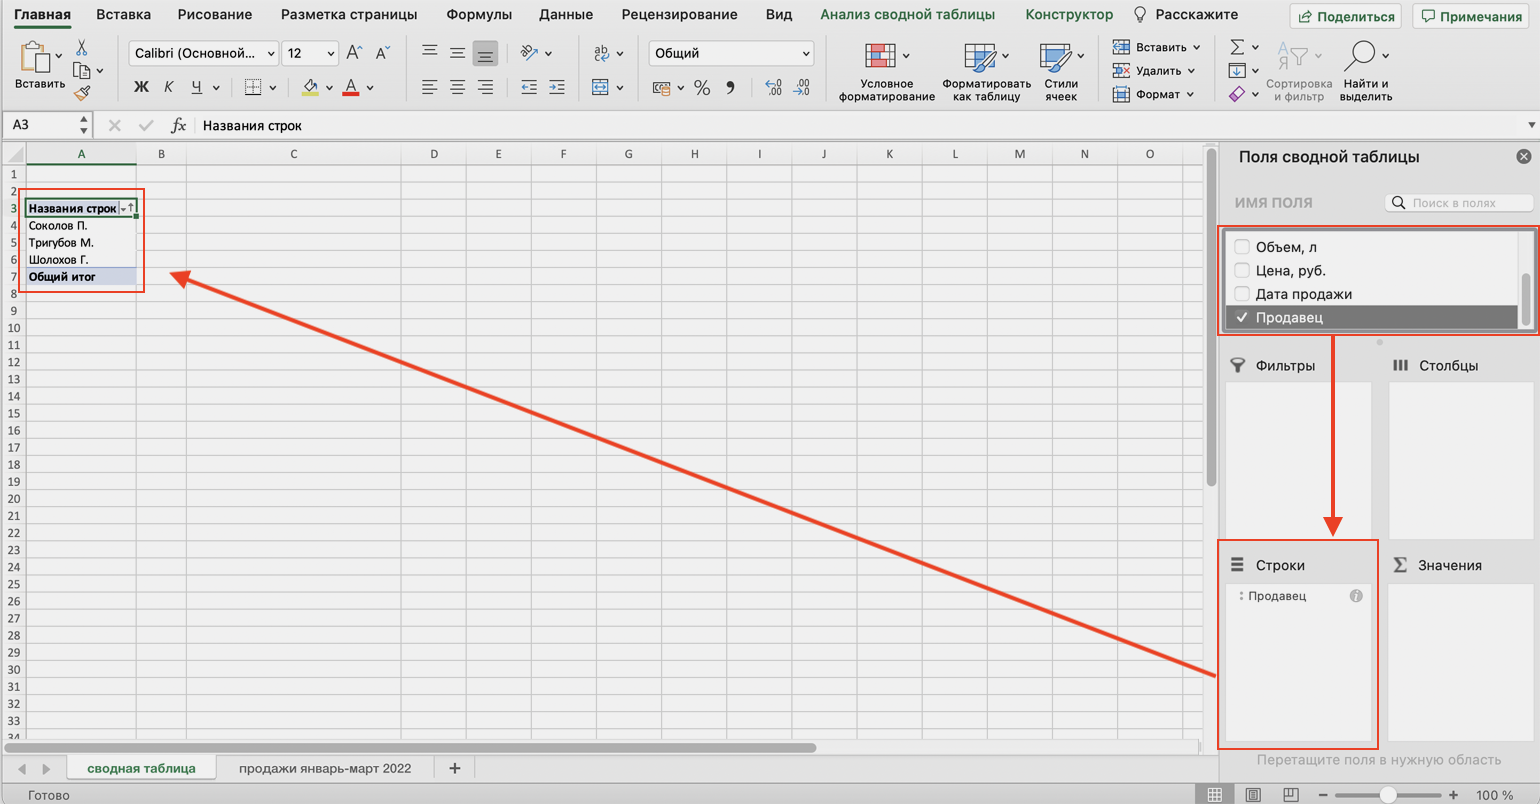This screenshot has height=804, width=1540.
Task: Open the «Названия строк» filter dropdown
Action: 124,209
